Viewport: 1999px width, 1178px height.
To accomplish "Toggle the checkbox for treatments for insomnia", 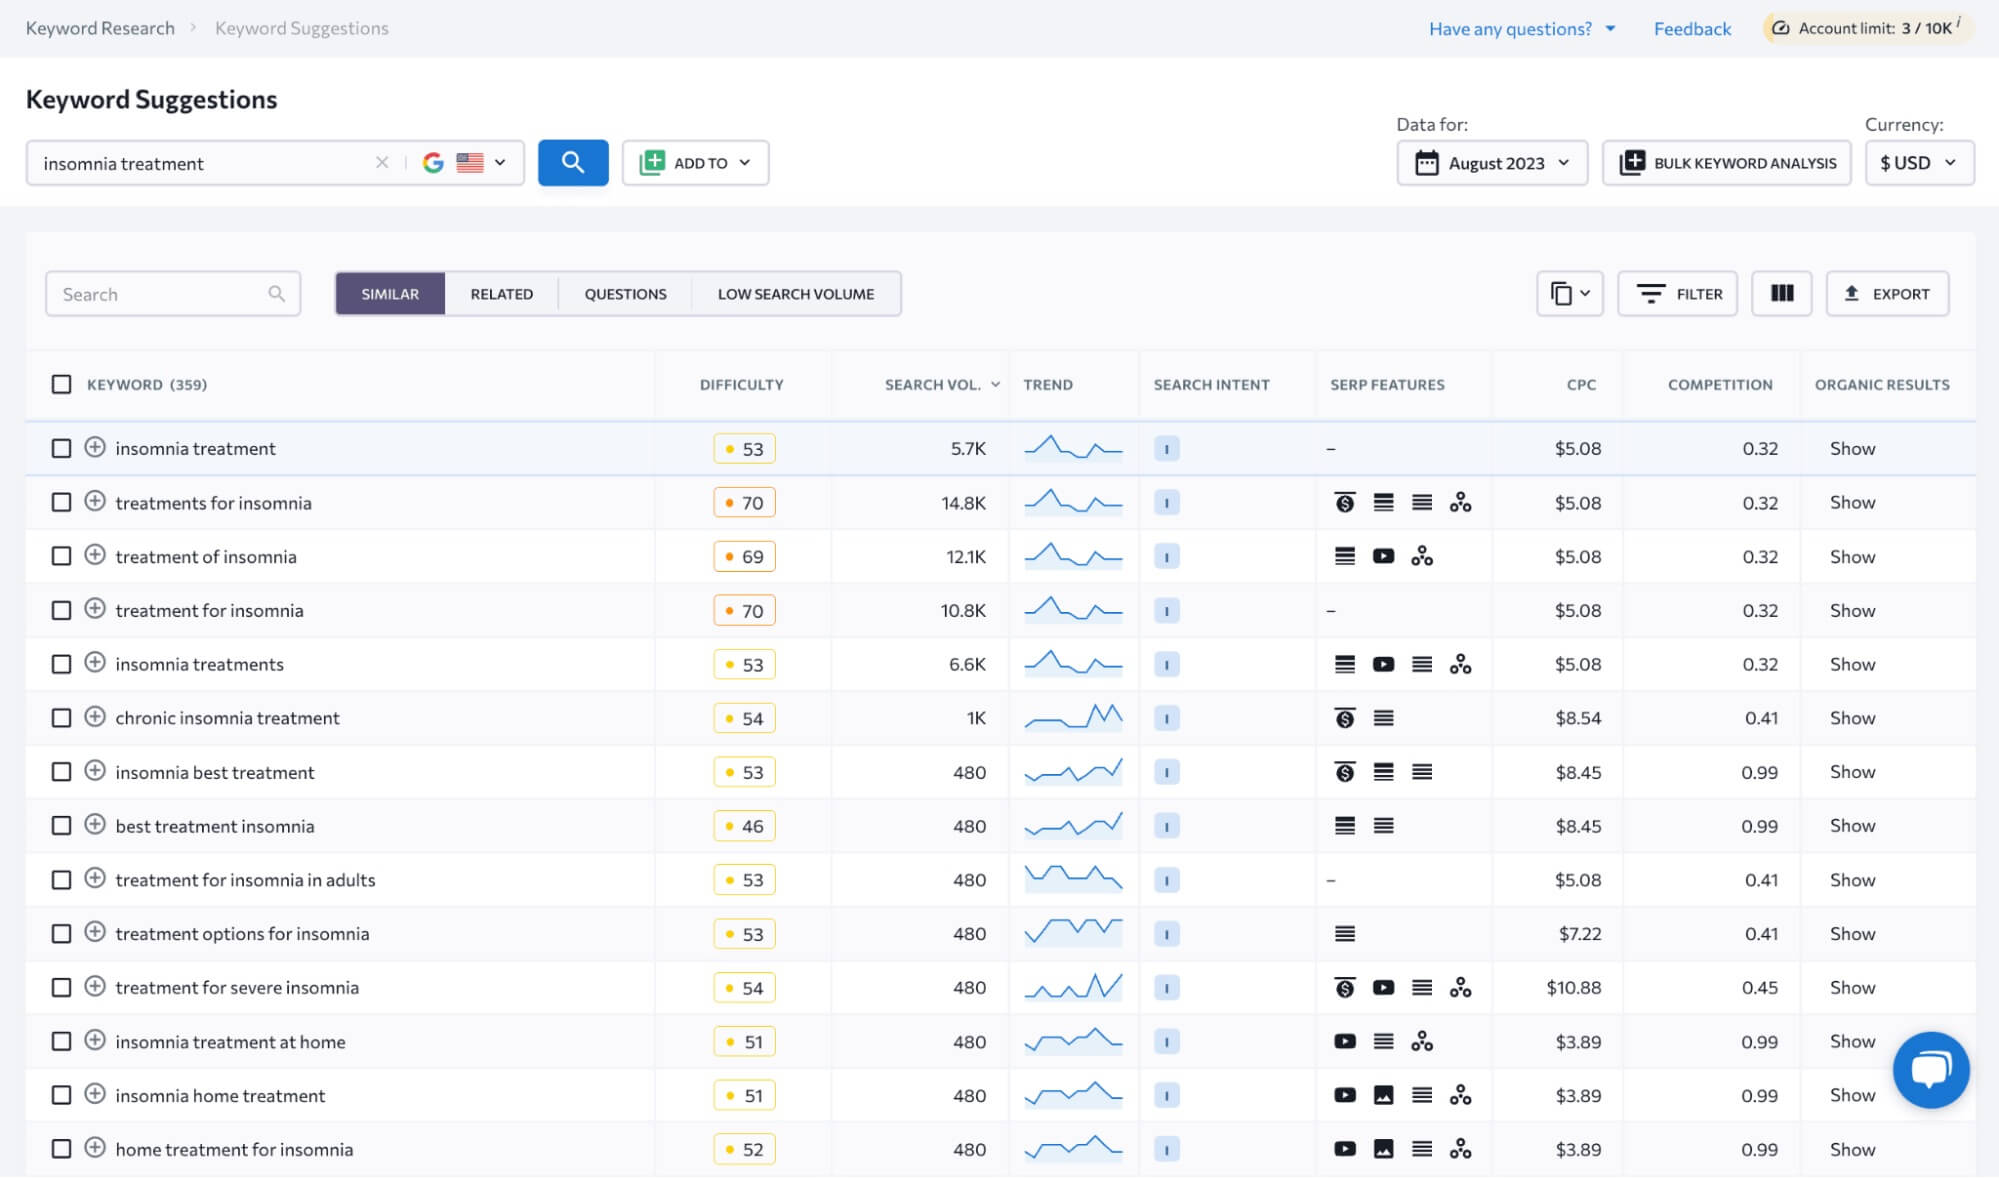I will [62, 502].
